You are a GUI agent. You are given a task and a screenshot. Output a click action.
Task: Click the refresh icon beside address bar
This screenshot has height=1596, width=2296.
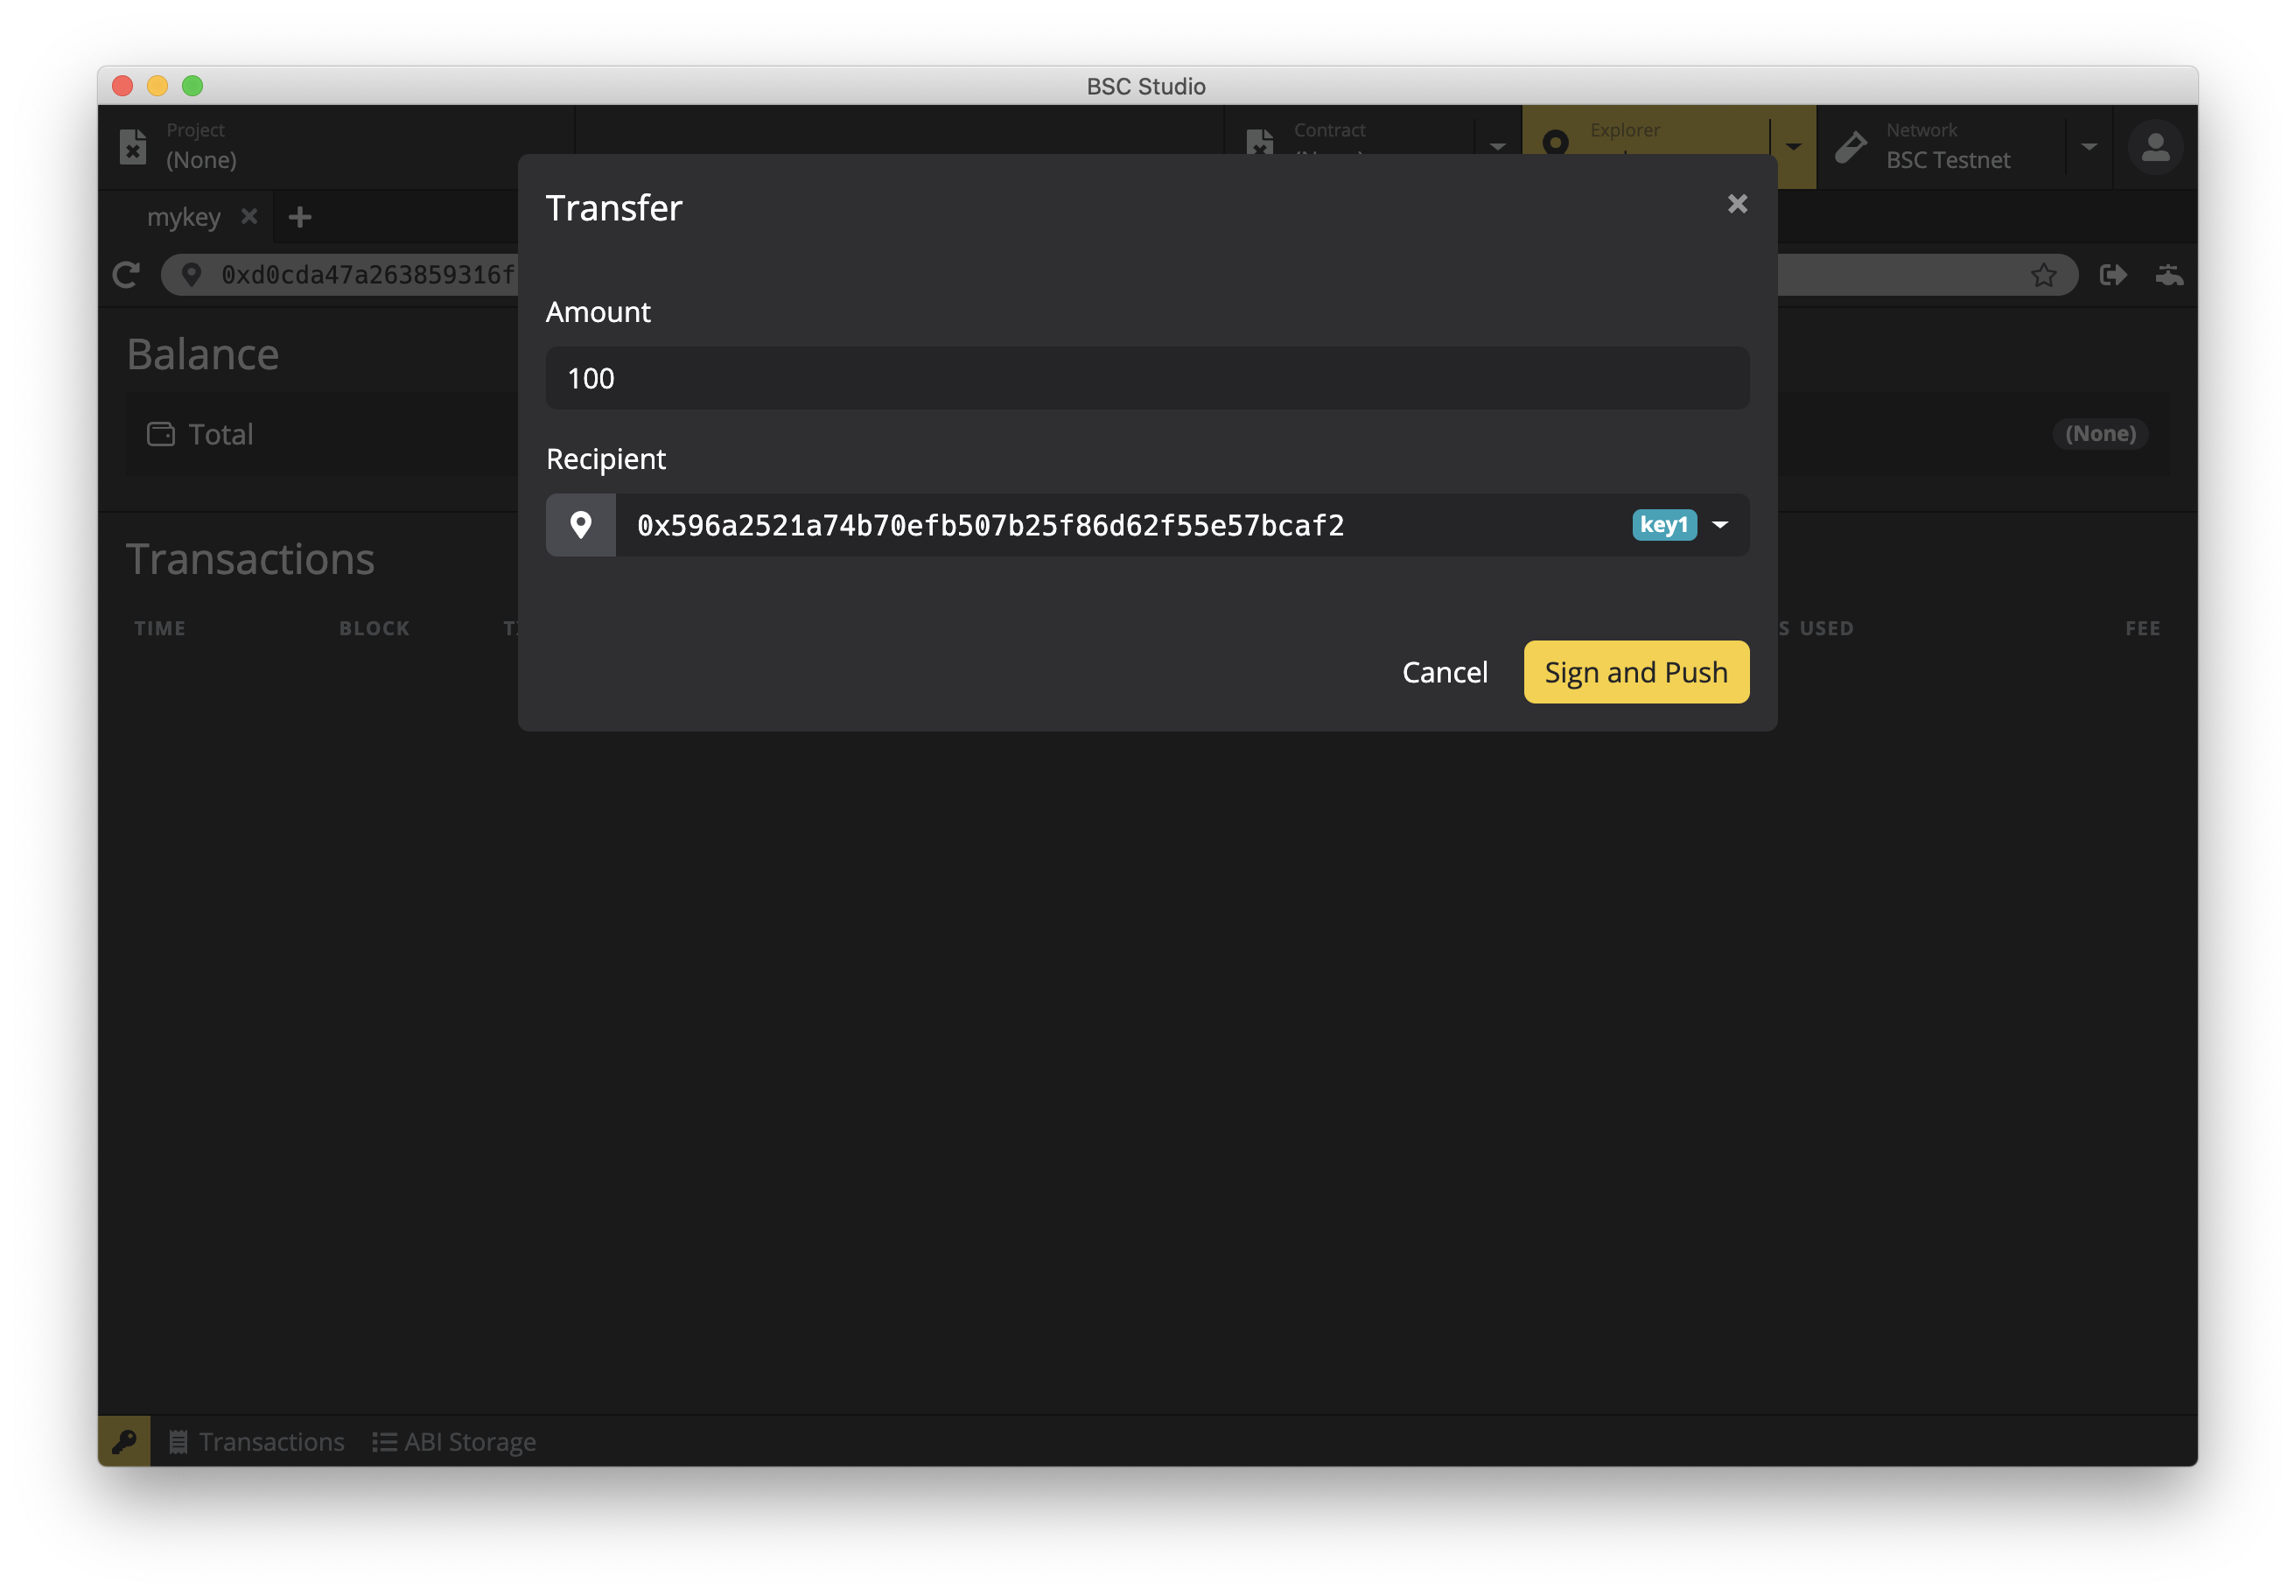pos(127,275)
